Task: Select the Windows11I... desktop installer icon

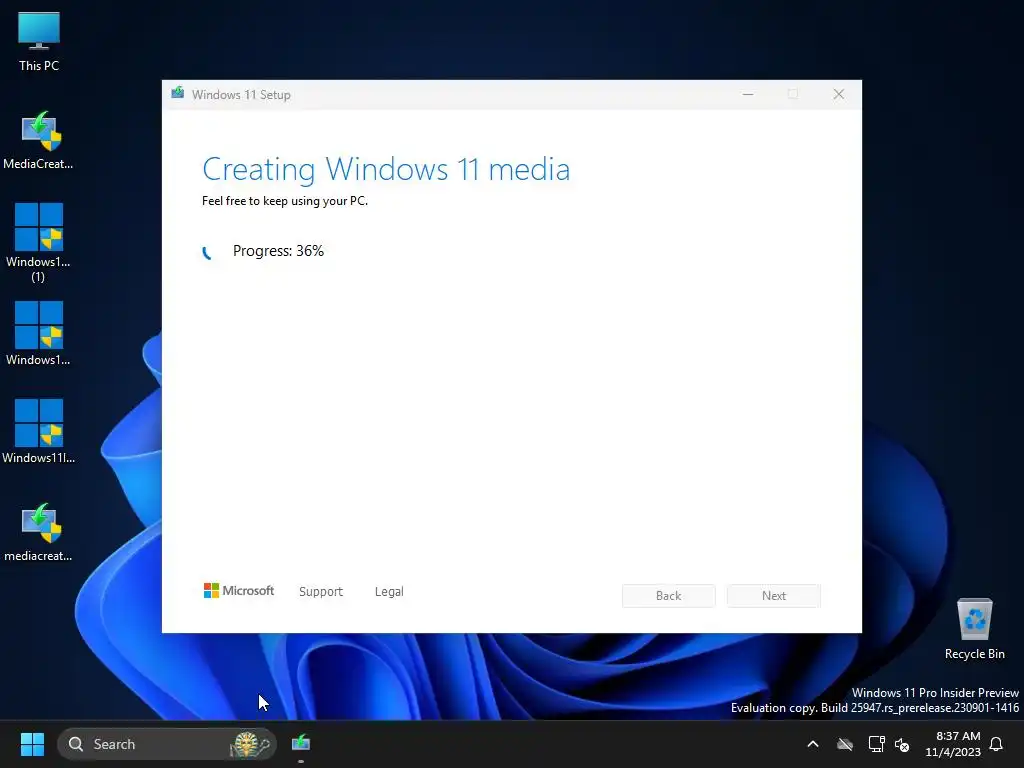Action: [39, 431]
